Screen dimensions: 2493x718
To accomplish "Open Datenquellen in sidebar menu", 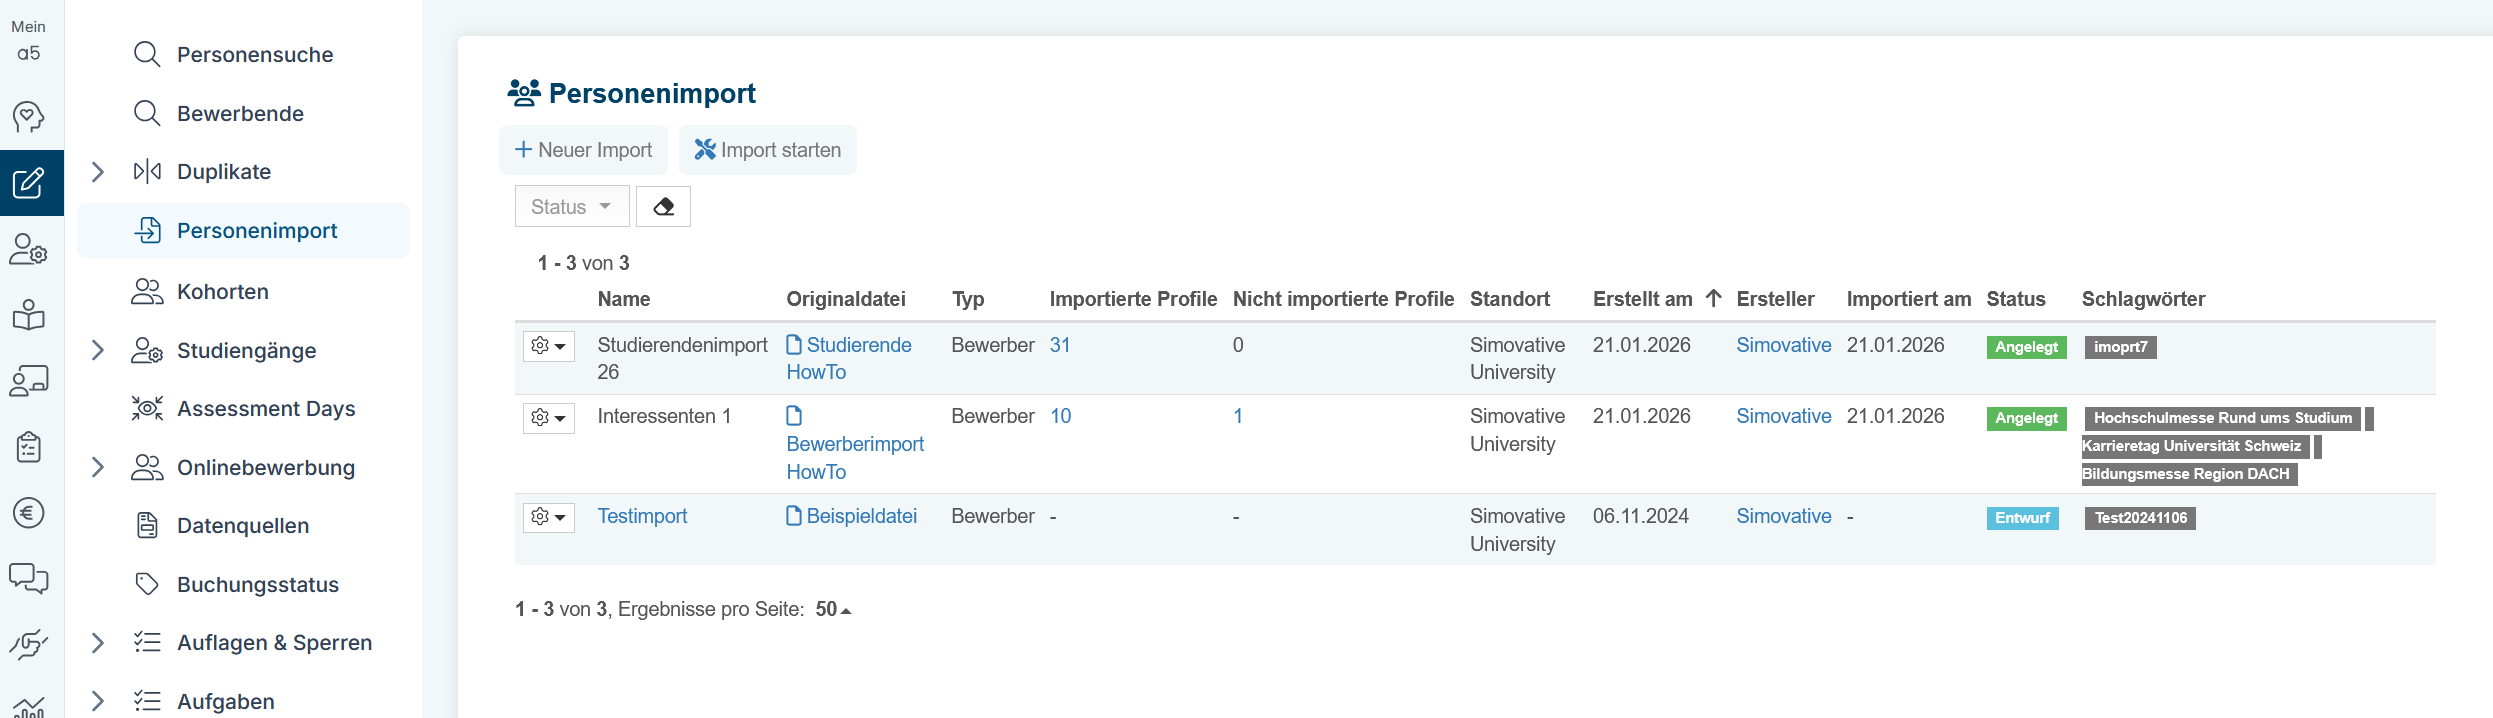I will point(242,526).
